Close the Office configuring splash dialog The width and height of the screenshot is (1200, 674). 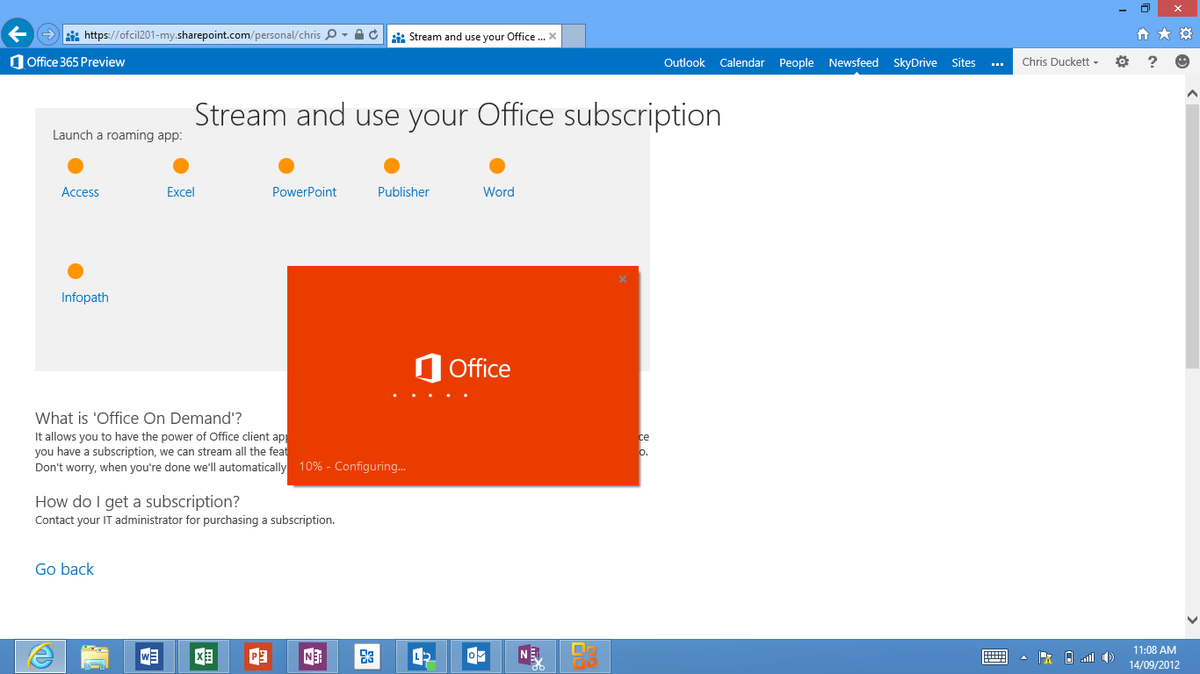pos(623,279)
